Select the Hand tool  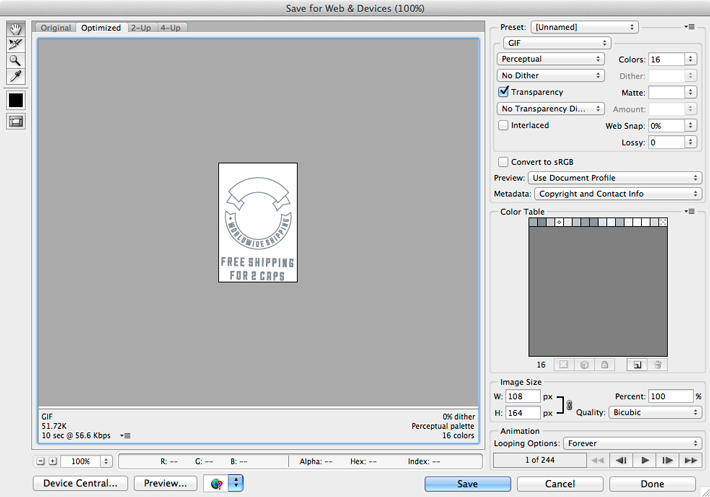(15, 29)
